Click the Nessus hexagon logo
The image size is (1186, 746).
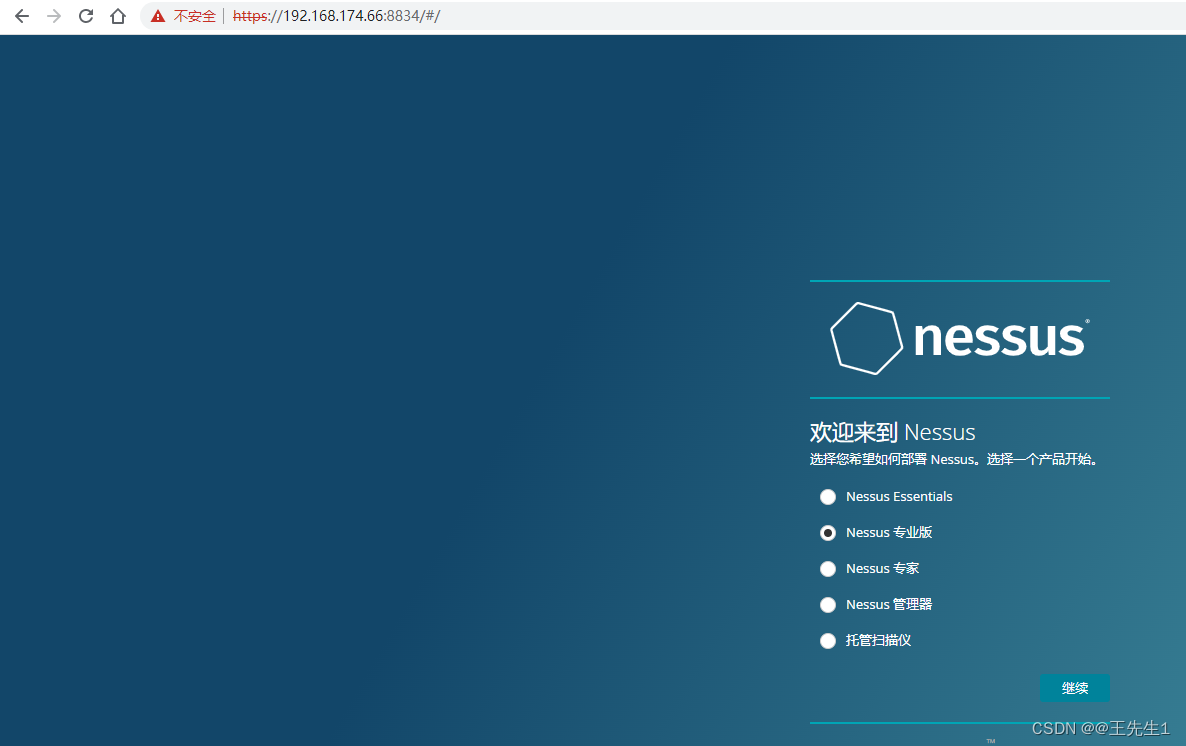coord(866,338)
